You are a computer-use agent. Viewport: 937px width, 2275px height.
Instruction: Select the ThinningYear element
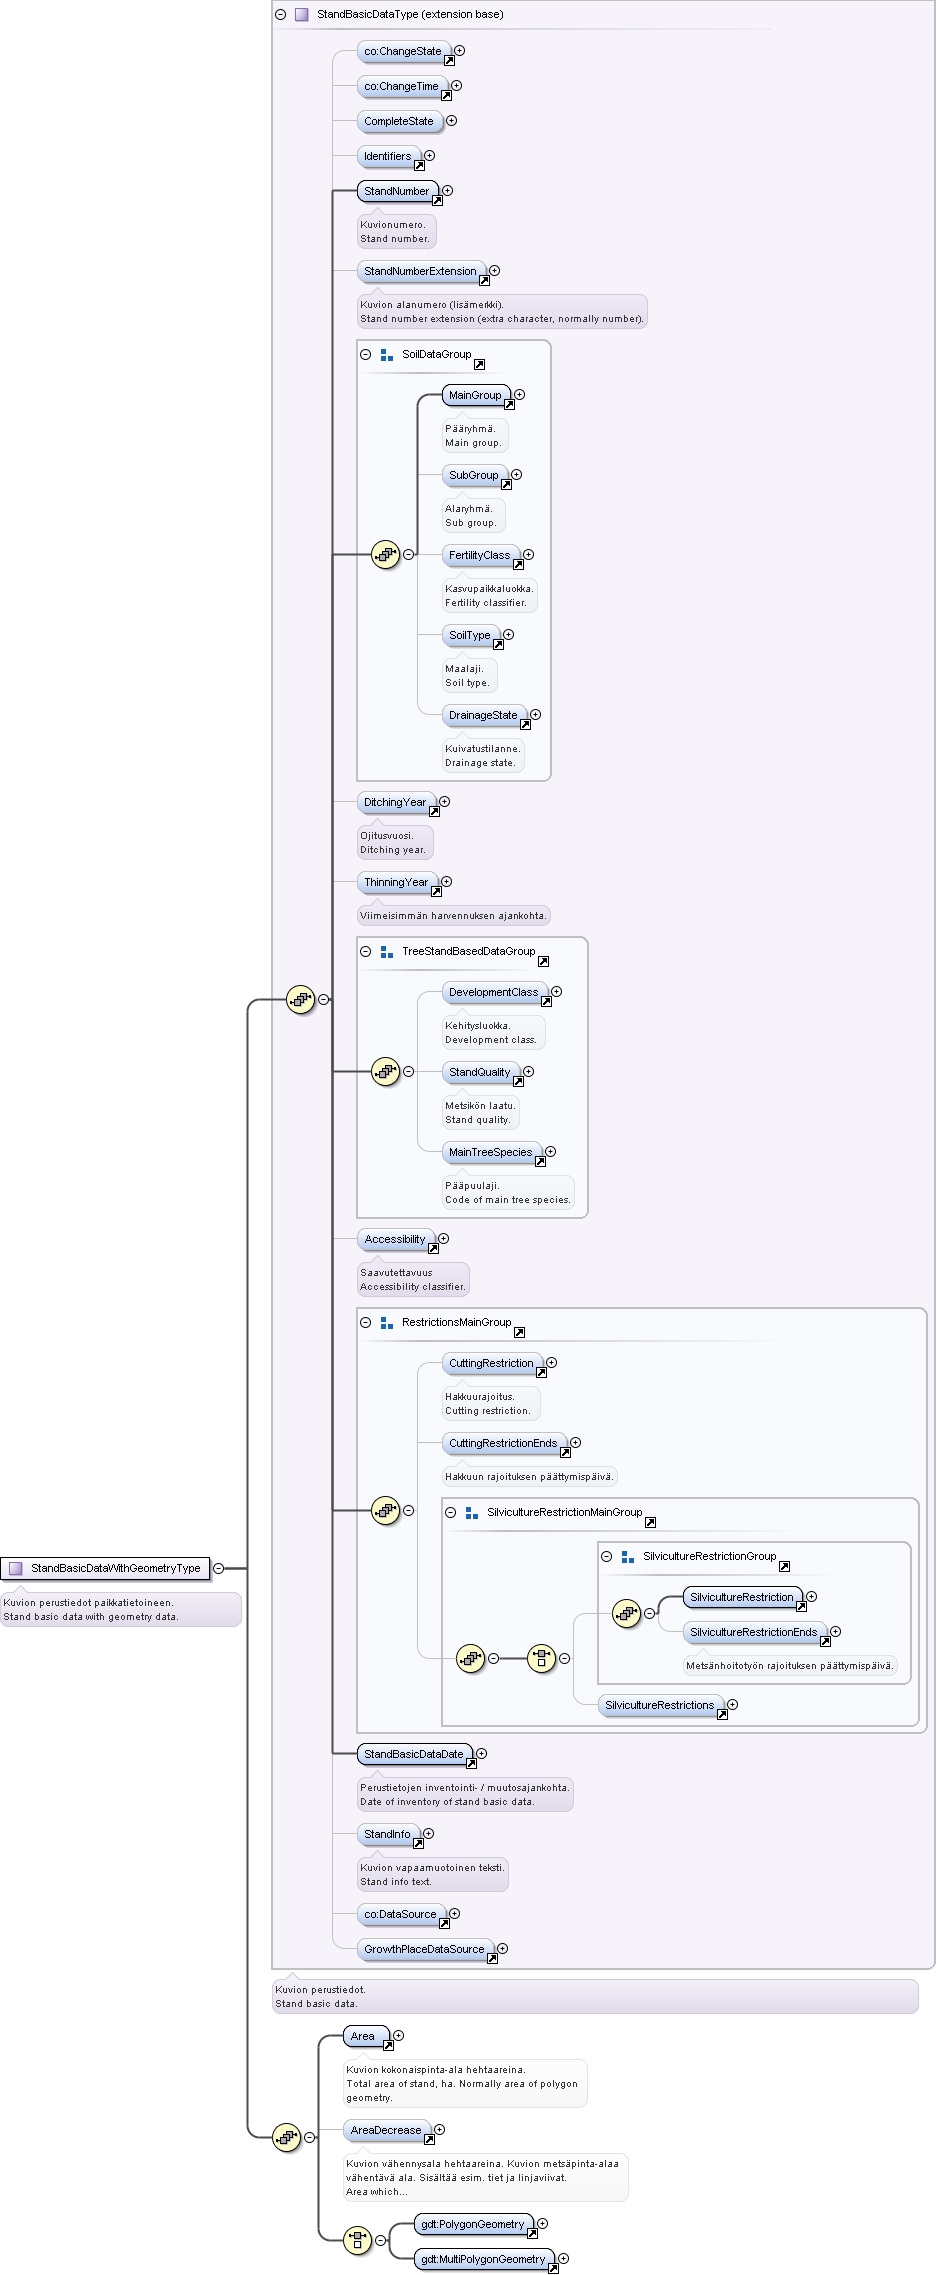(x=398, y=882)
